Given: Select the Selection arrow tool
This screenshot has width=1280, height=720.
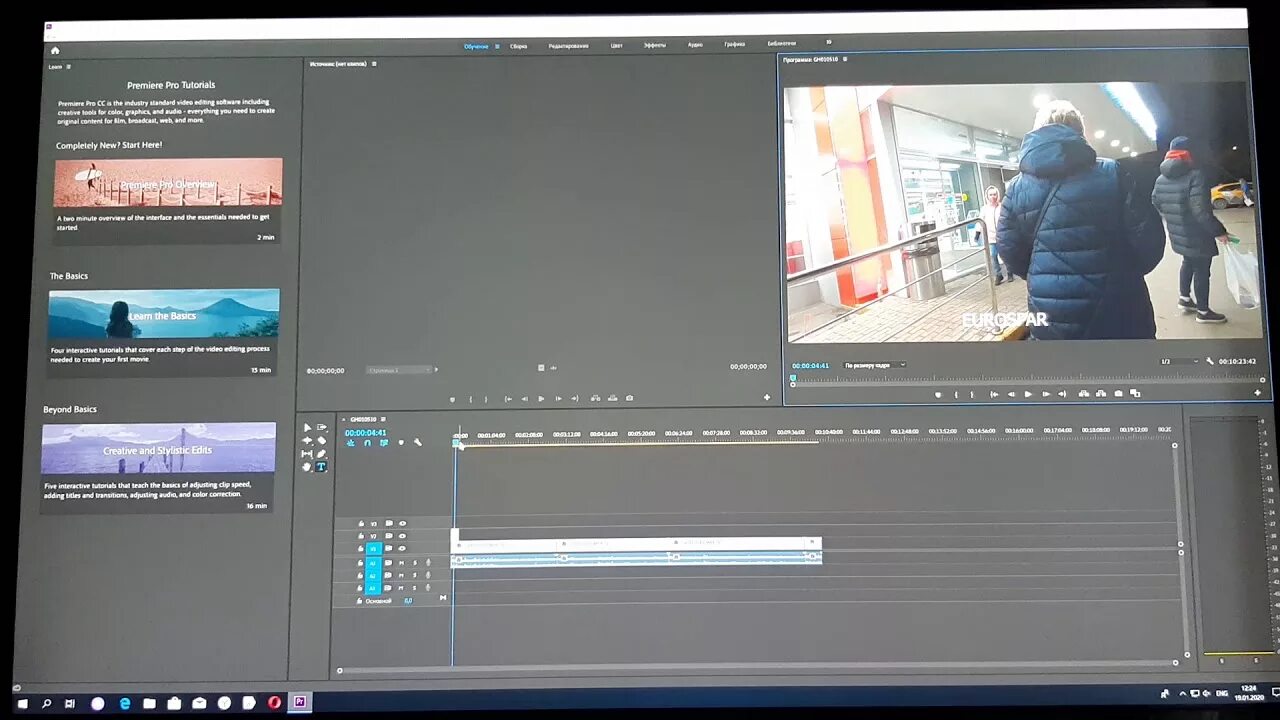Looking at the screenshot, I should tap(308, 427).
